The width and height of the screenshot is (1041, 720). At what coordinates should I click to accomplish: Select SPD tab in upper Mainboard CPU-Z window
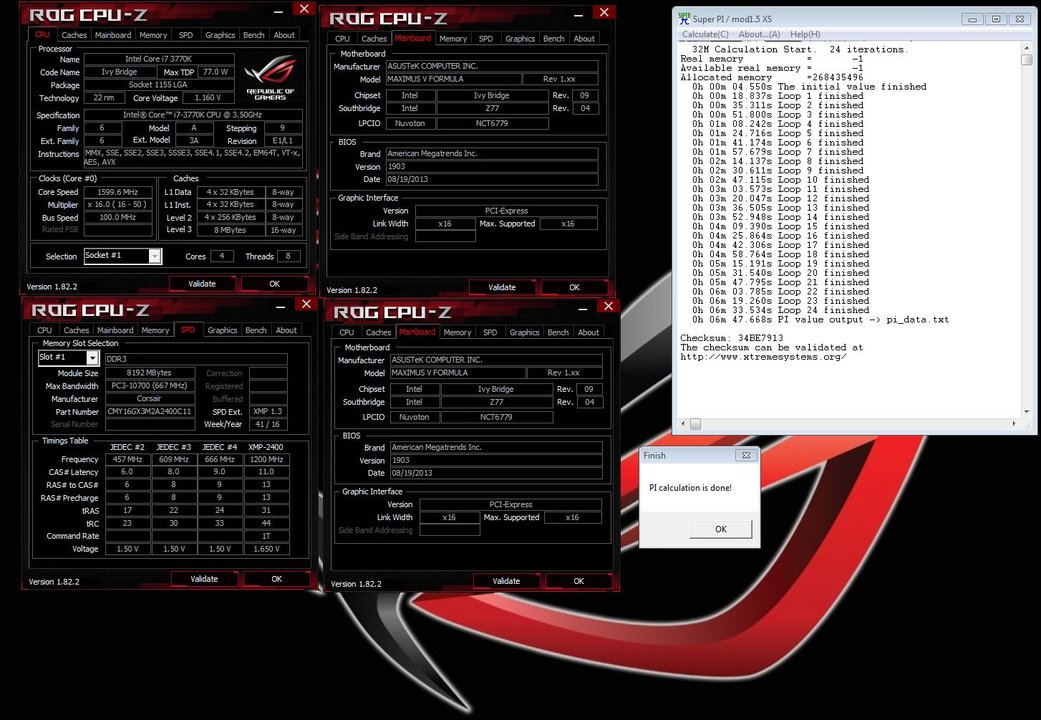pyautogui.click(x=486, y=39)
